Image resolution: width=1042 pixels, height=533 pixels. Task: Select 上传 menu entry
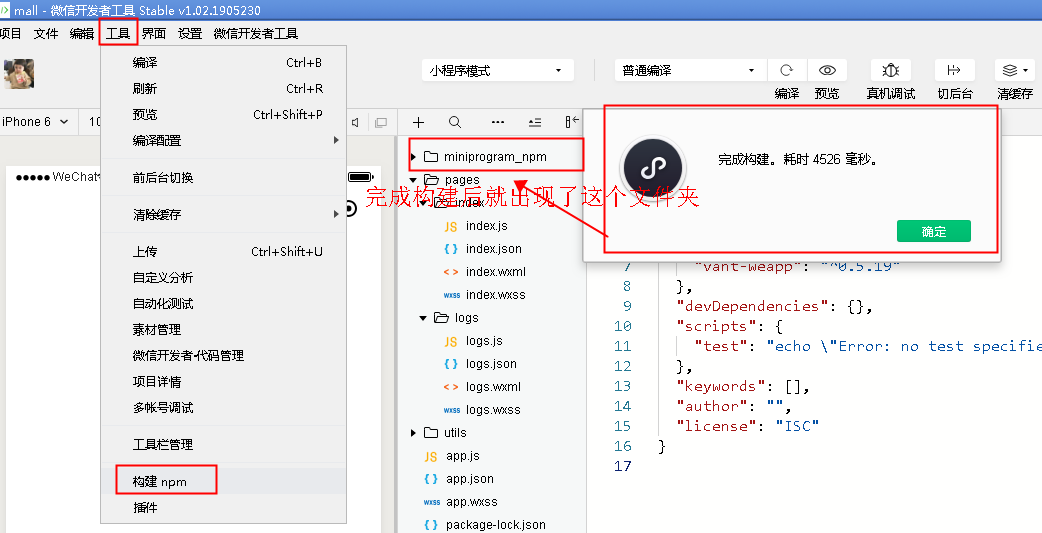[224, 251]
